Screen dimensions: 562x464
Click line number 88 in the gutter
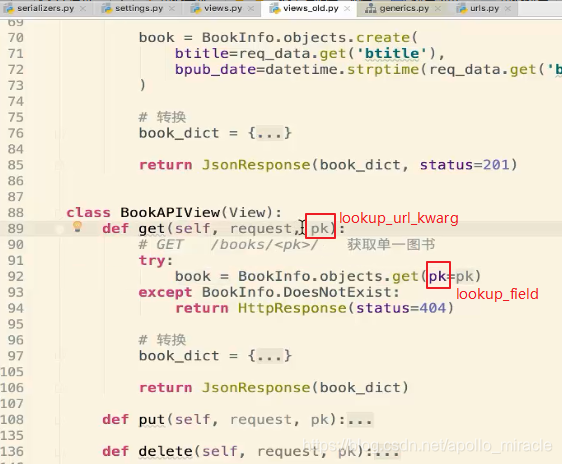coord(15,212)
